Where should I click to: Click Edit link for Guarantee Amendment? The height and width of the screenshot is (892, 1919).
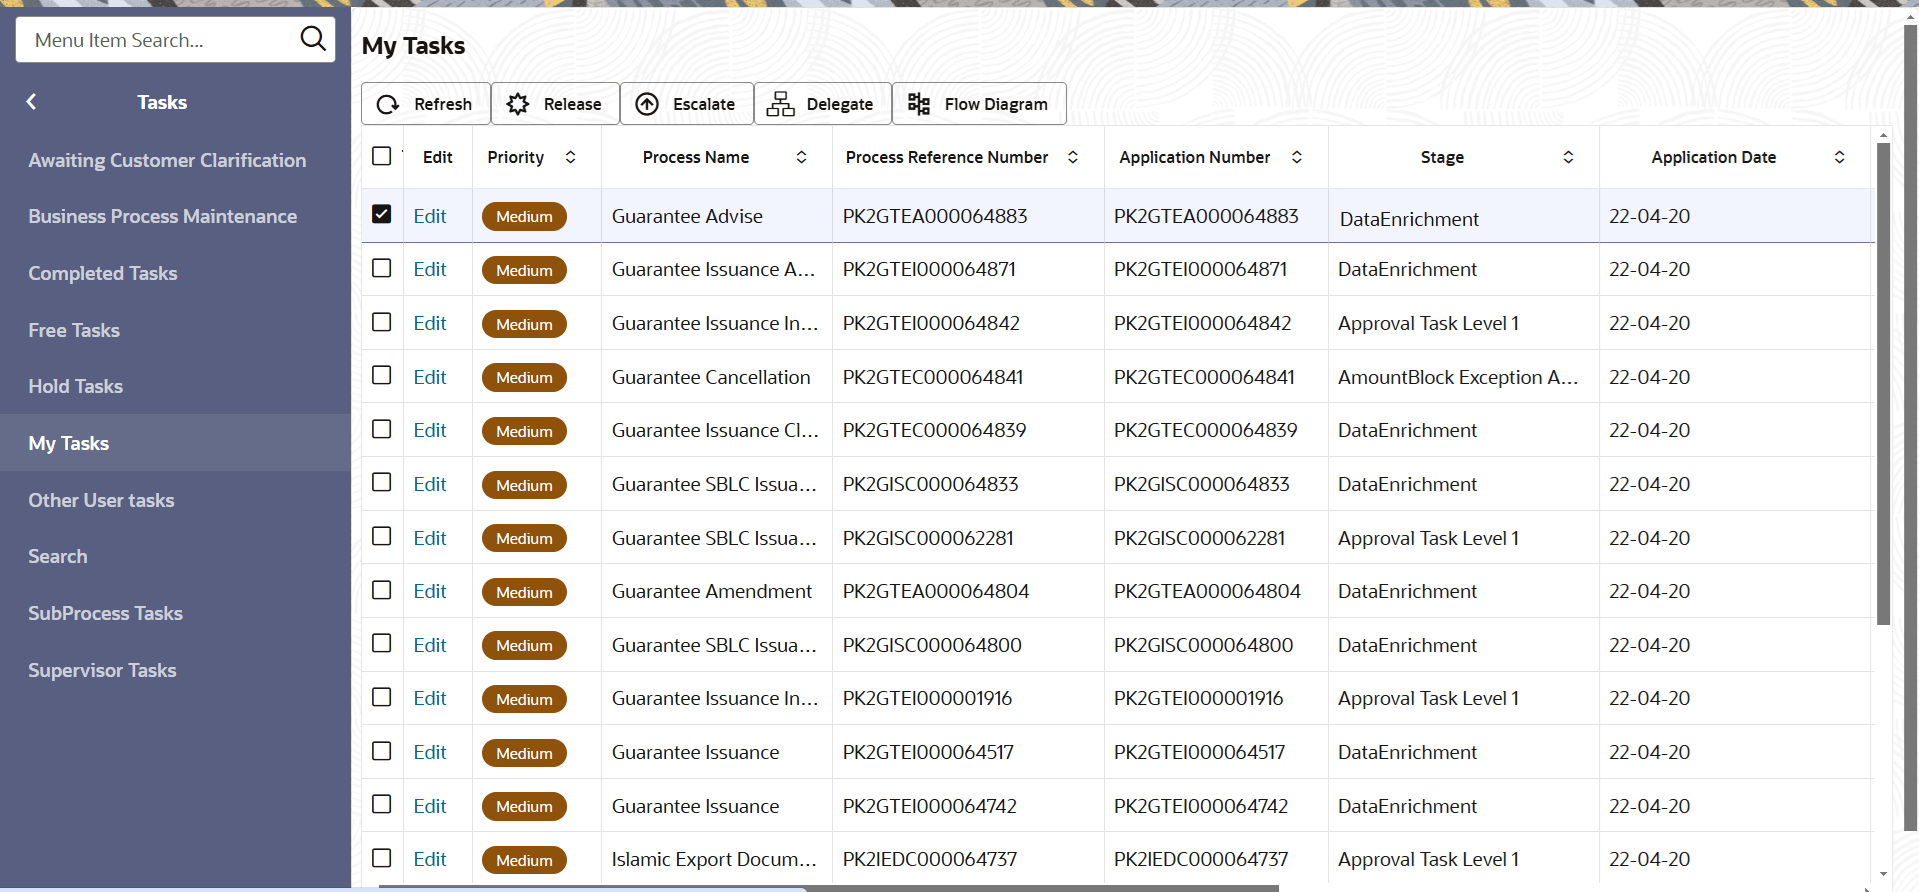430,591
